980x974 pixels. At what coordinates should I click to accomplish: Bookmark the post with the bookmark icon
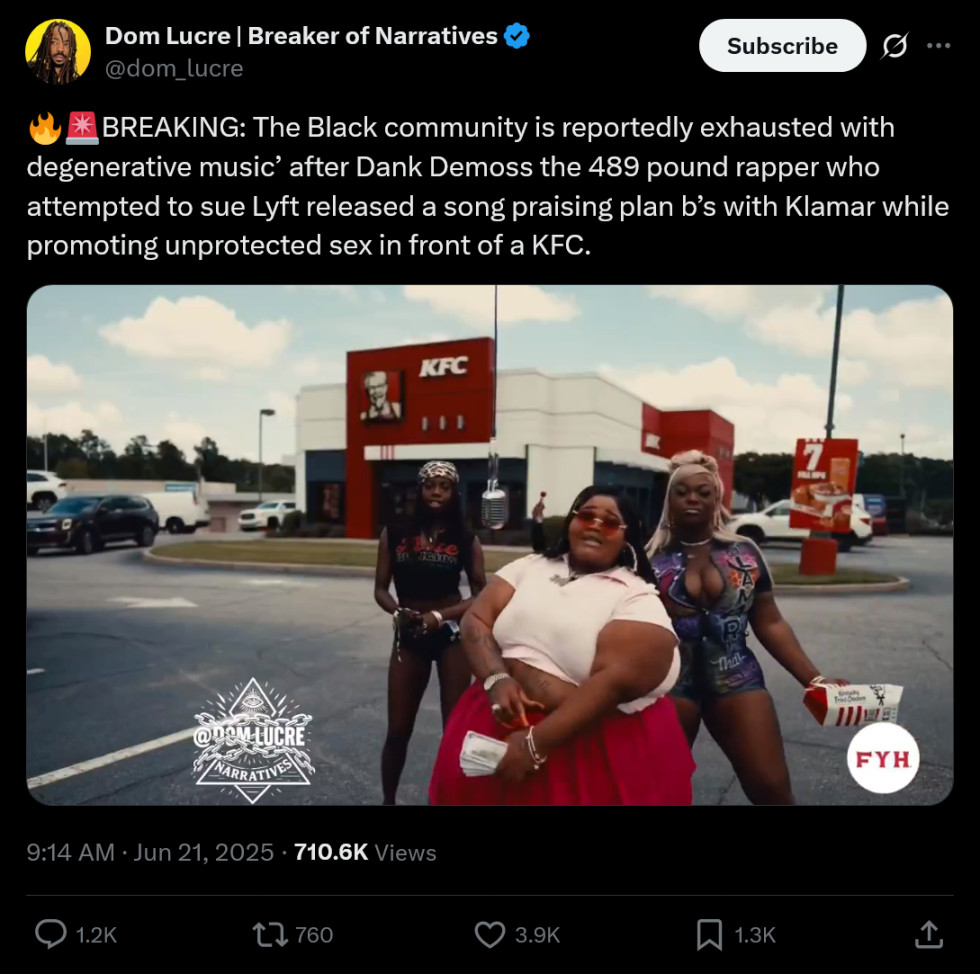[x=709, y=935]
